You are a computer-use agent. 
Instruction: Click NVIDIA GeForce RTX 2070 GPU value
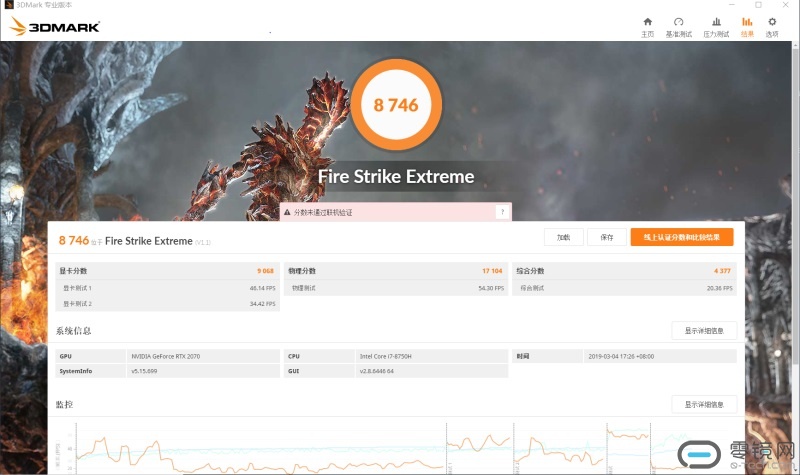tap(166, 357)
